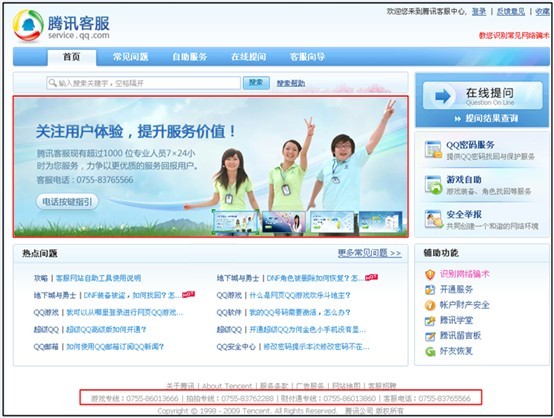The height and width of the screenshot is (418, 554).
Task: Click the 网站地图 footer link
Action: [346, 386]
